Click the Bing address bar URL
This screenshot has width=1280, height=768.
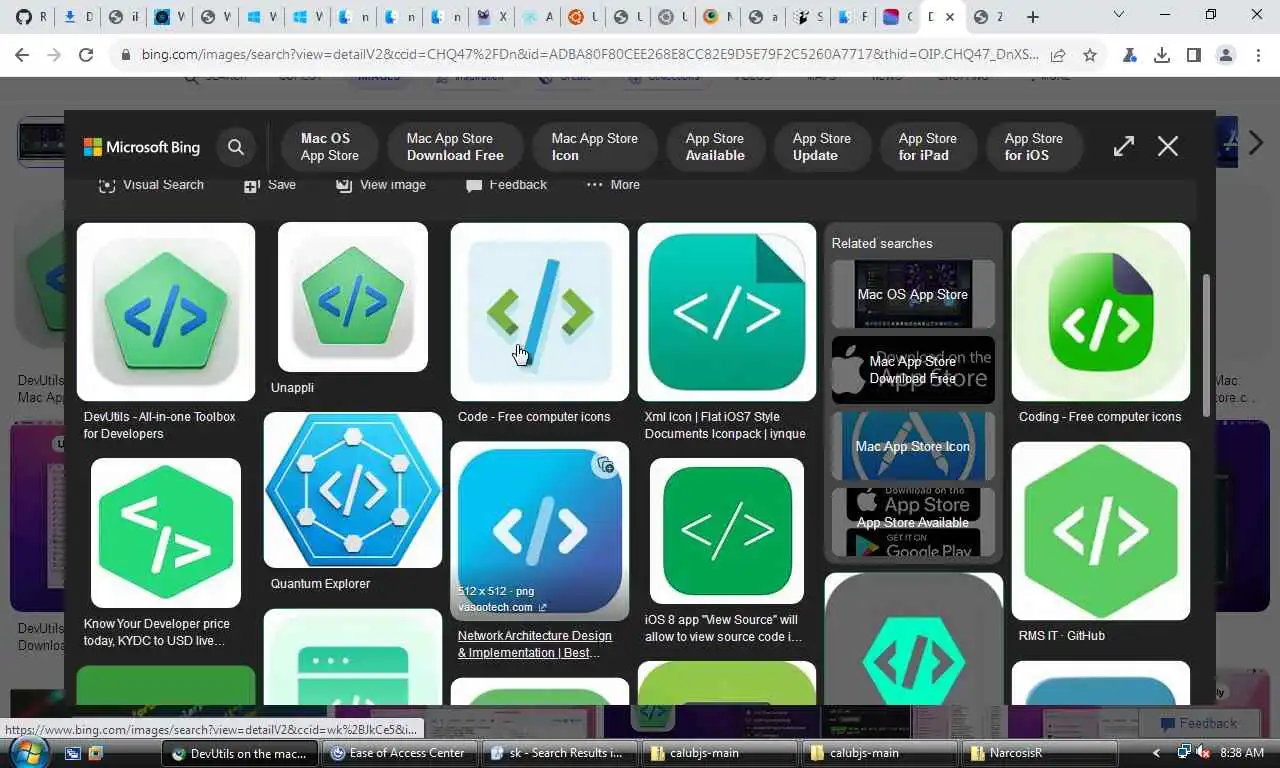(x=590, y=56)
